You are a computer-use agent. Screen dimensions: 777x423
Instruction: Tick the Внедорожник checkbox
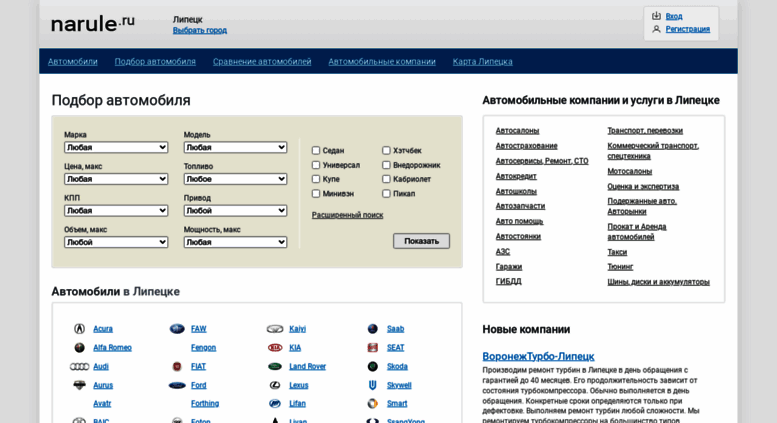pyautogui.click(x=386, y=165)
